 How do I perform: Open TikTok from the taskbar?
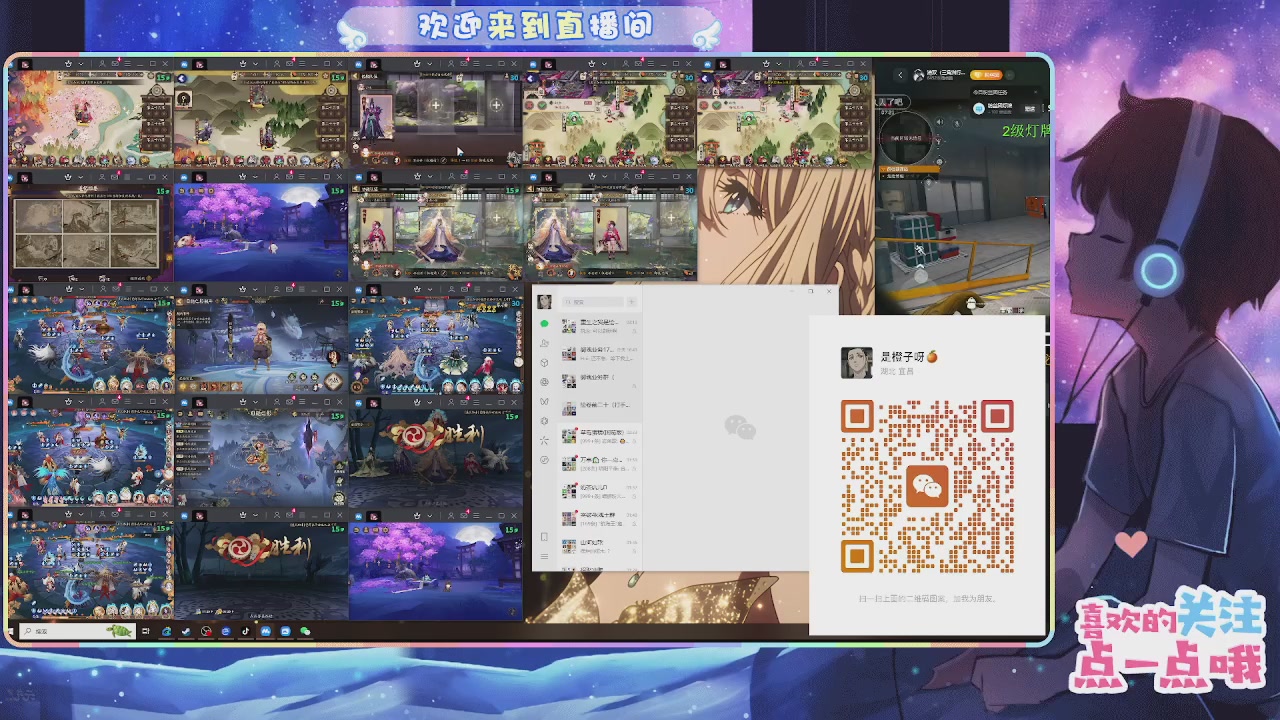pyautogui.click(x=245, y=631)
